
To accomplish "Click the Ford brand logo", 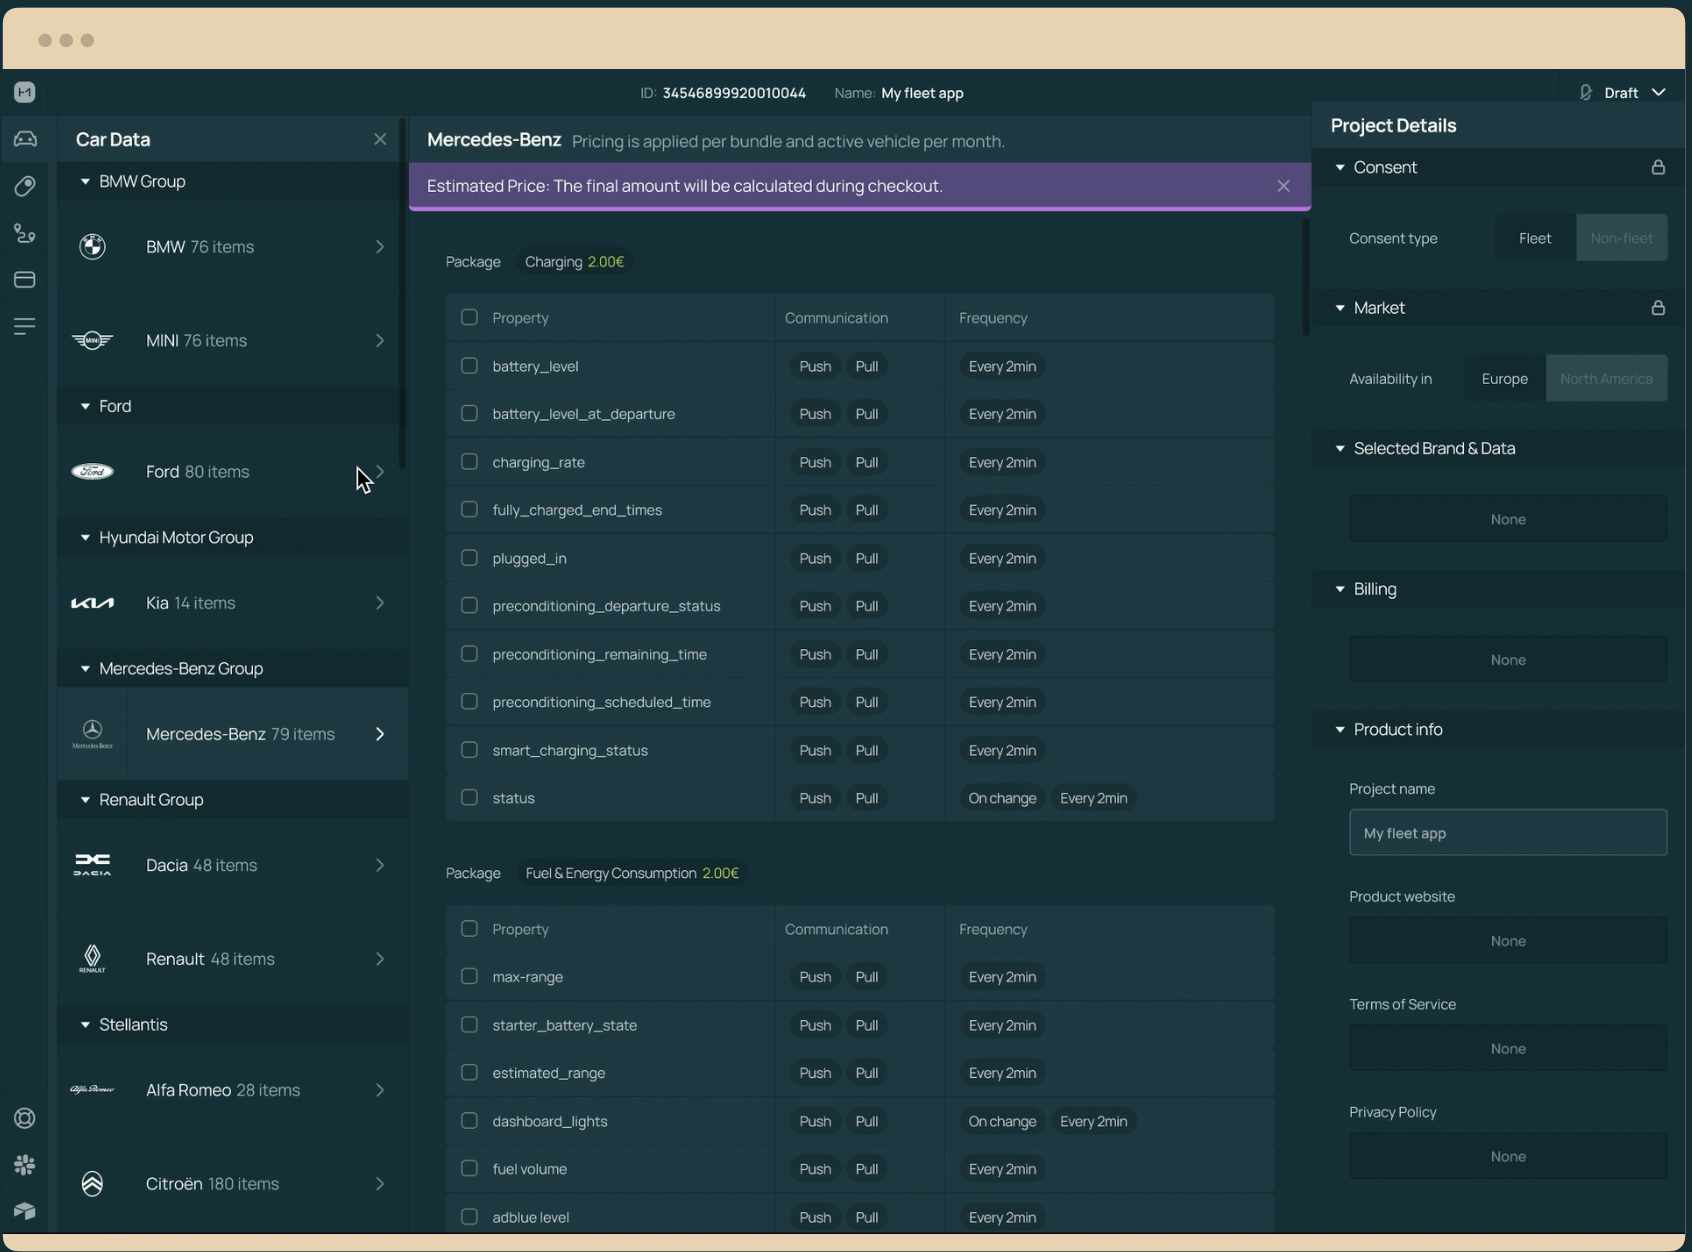I will pyautogui.click(x=92, y=471).
